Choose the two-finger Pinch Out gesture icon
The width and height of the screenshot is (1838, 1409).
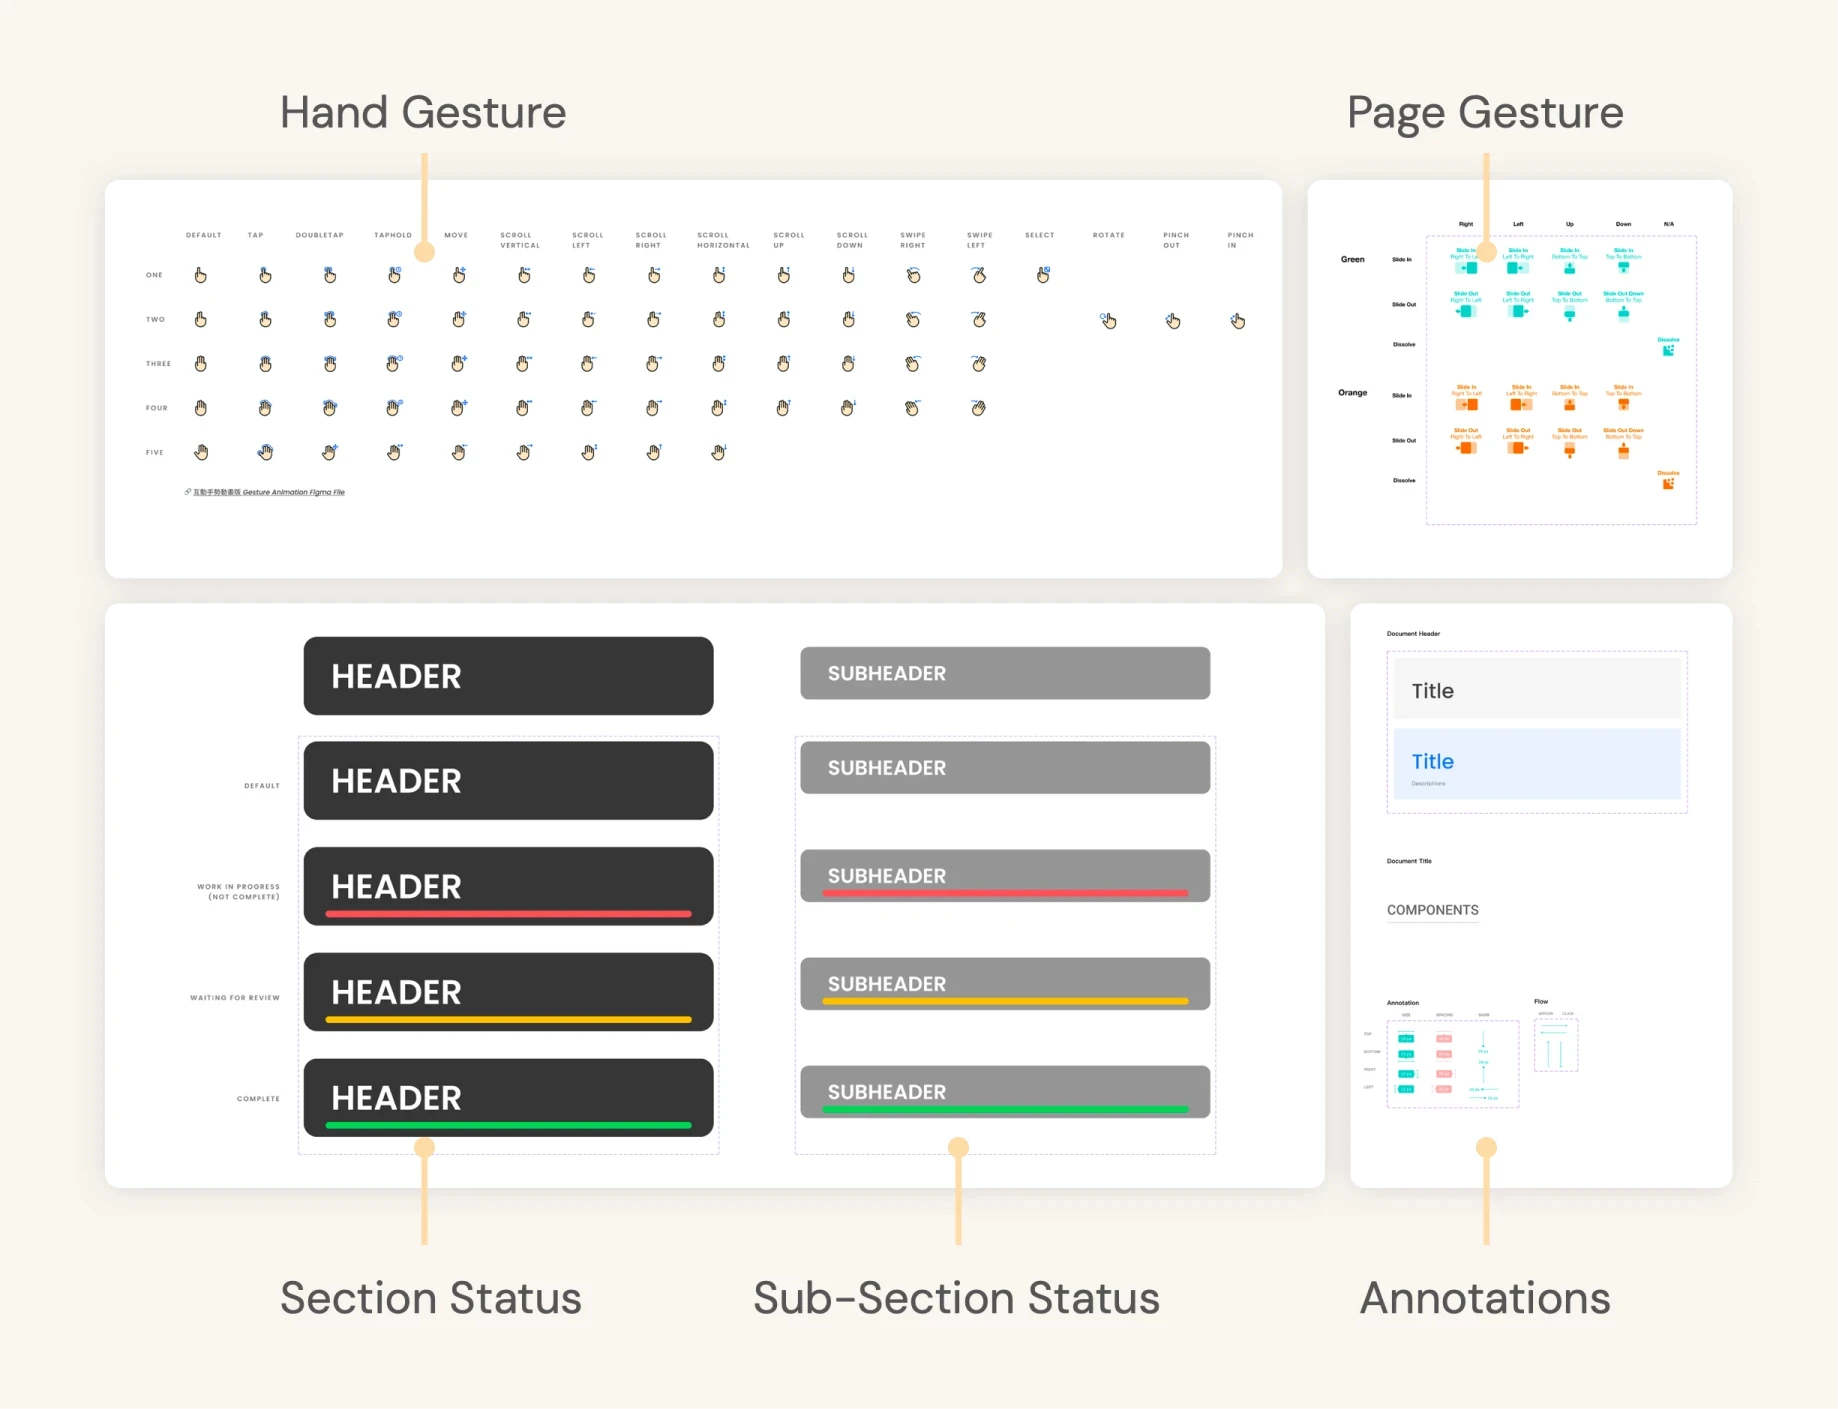coord(1173,321)
